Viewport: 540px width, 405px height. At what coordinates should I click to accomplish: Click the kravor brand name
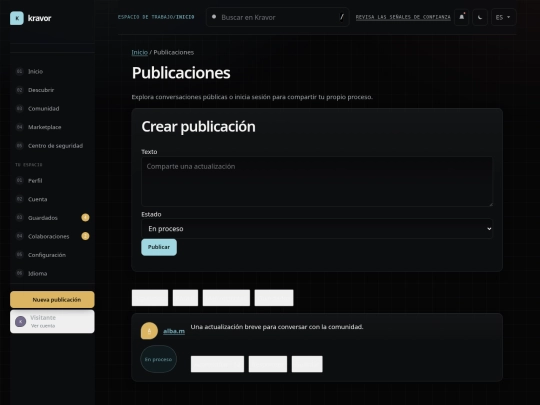tap(39, 18)
